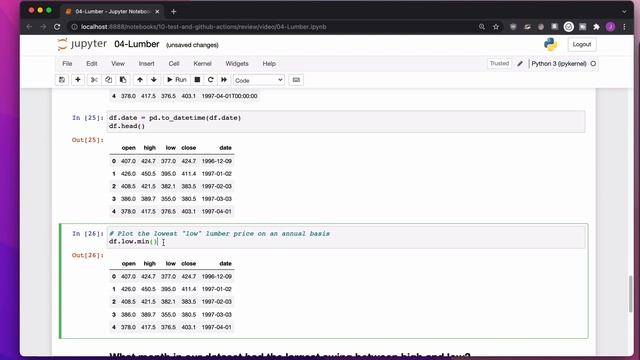Click the '1997-04-01' date in Out[26]

pos(217,327)
